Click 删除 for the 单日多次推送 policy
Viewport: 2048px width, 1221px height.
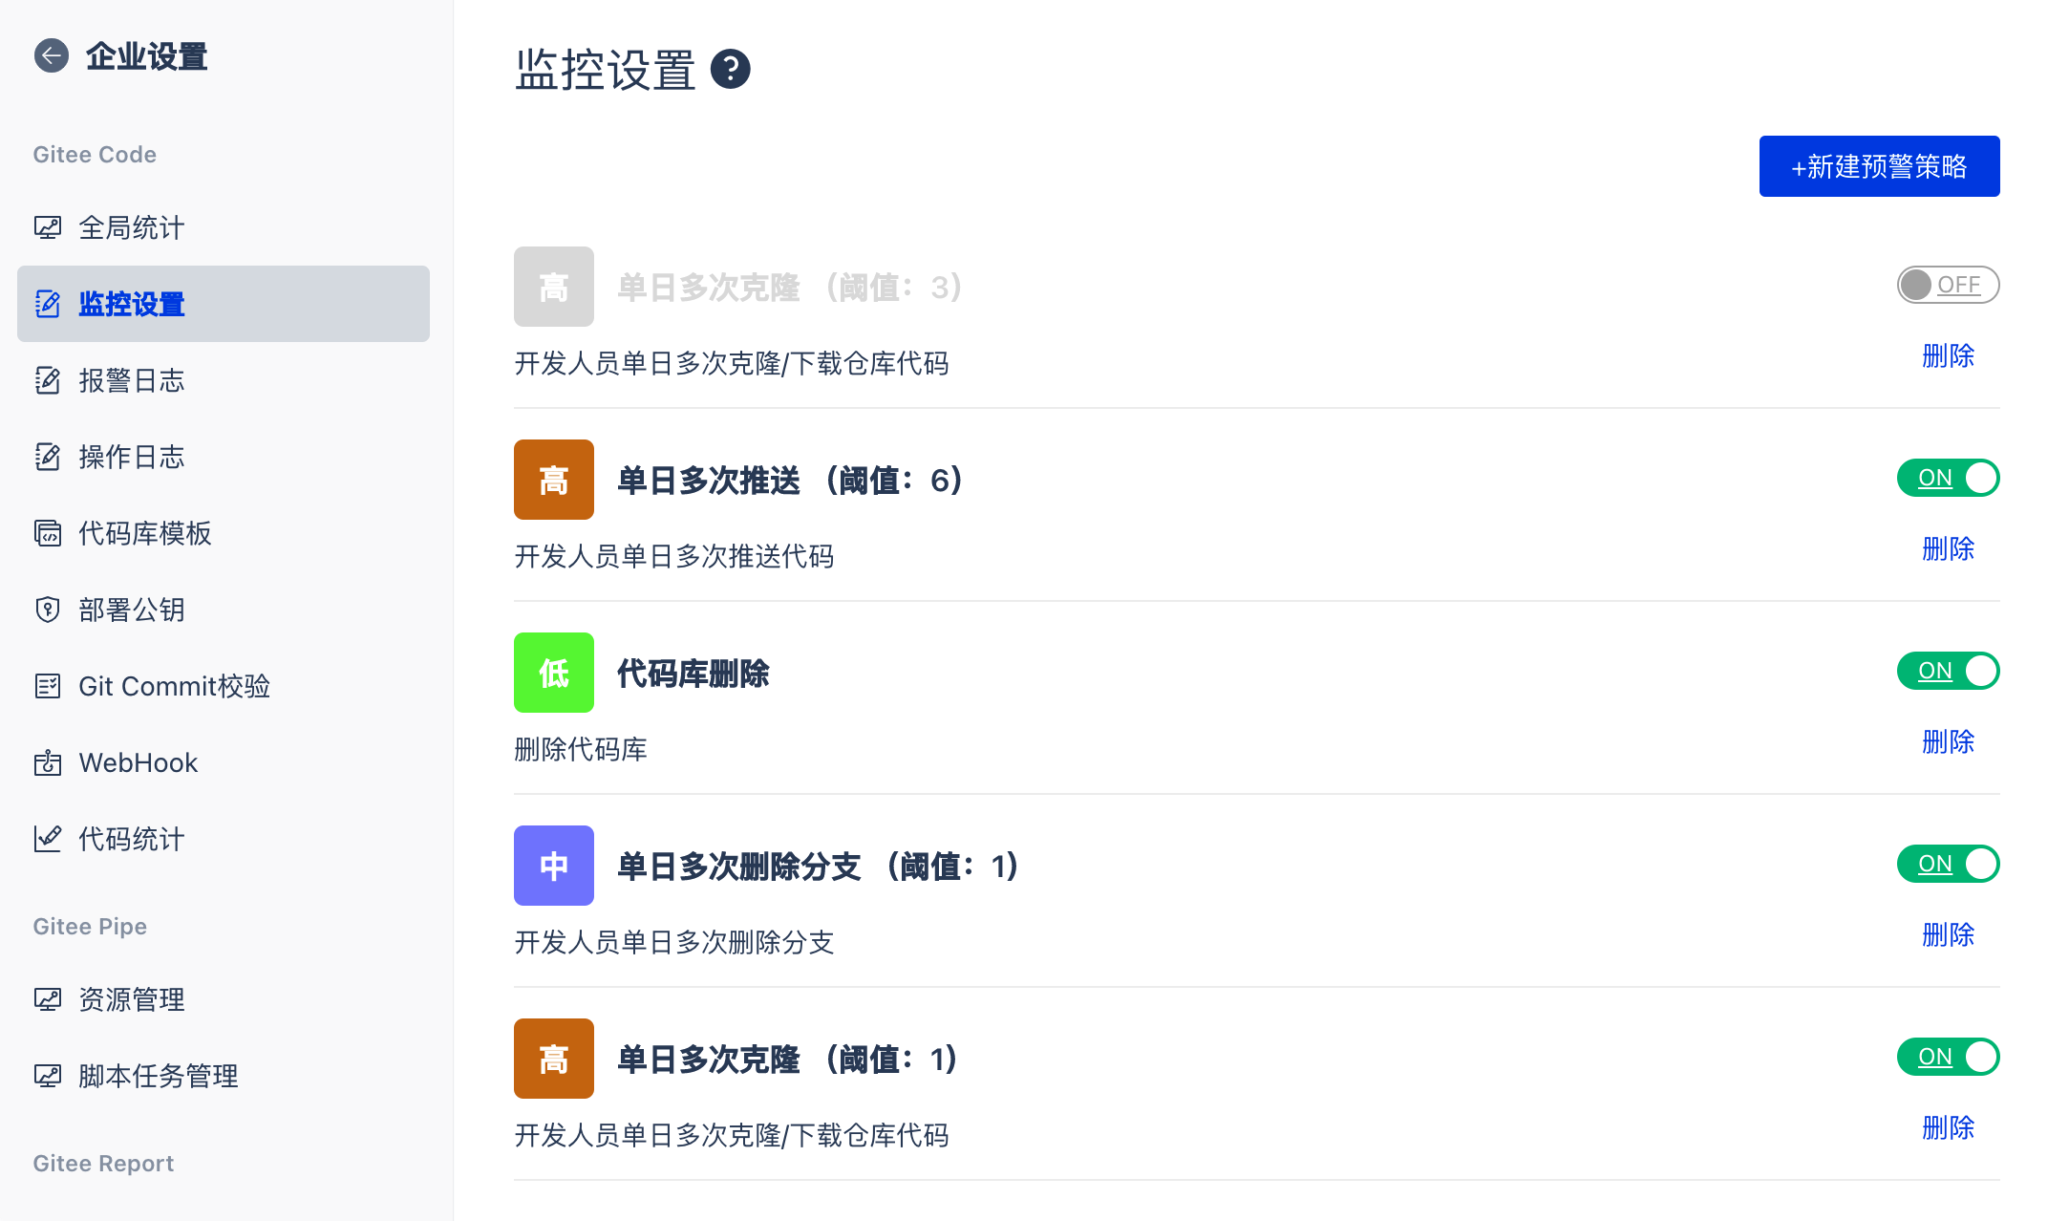tap(1947, 548)
